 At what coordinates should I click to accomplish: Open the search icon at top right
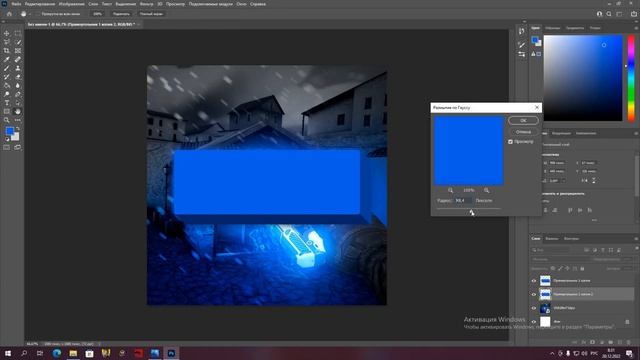[x=609, y=14]
